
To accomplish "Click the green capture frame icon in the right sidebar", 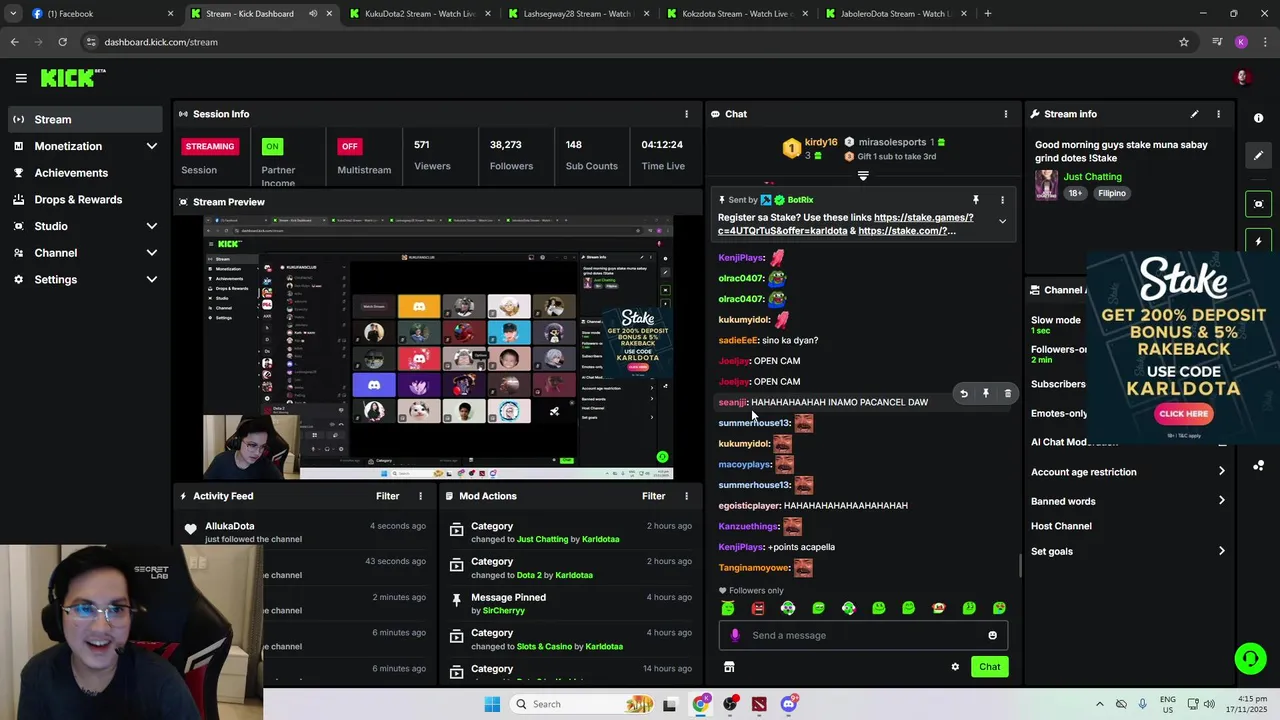I will point(1258,204).
